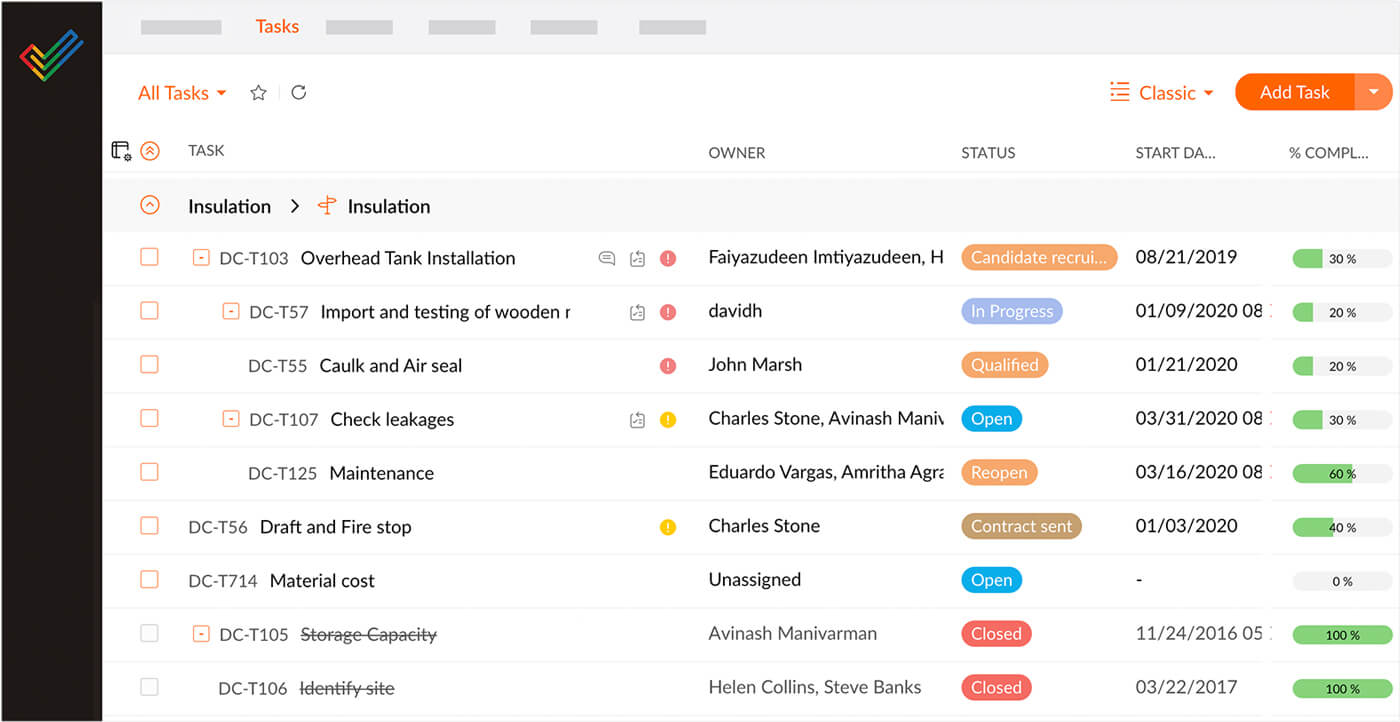Click the Zoho Projects logo icon
Viewport: 1400px width, 722px height.
click(51, 54)
